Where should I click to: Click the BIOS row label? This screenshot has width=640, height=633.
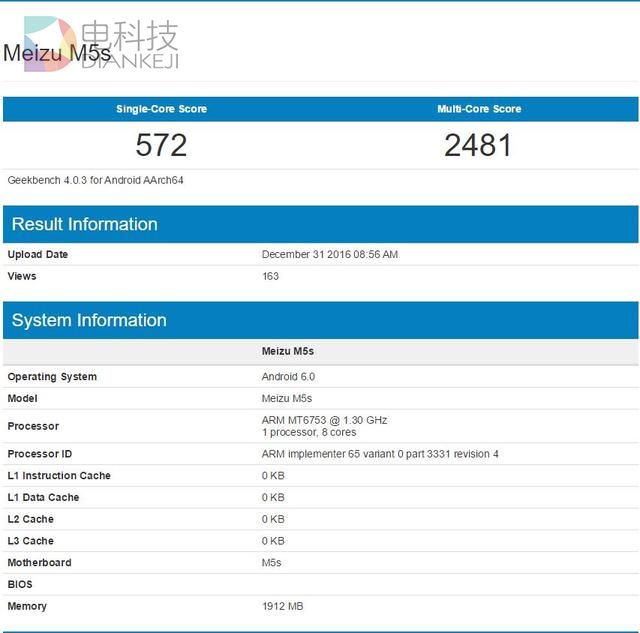(x=20, y=584)
